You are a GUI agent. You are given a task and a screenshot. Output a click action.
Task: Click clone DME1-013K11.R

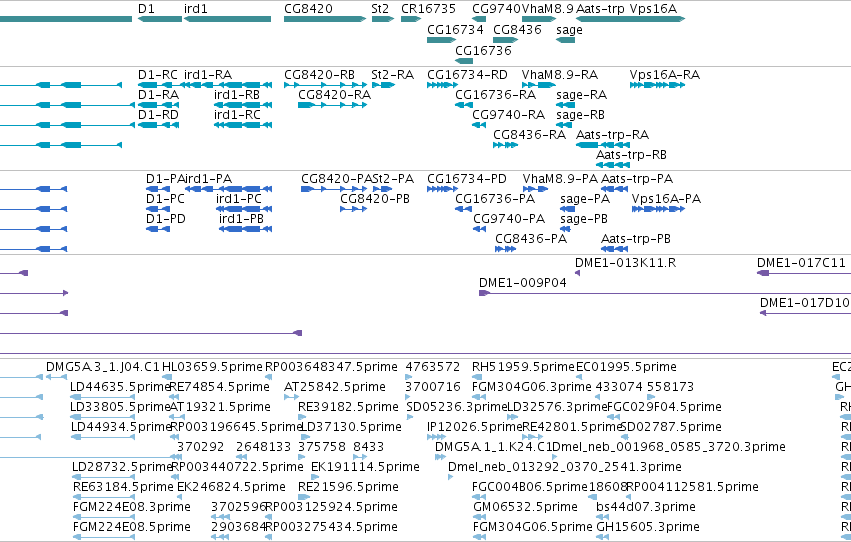625,263
